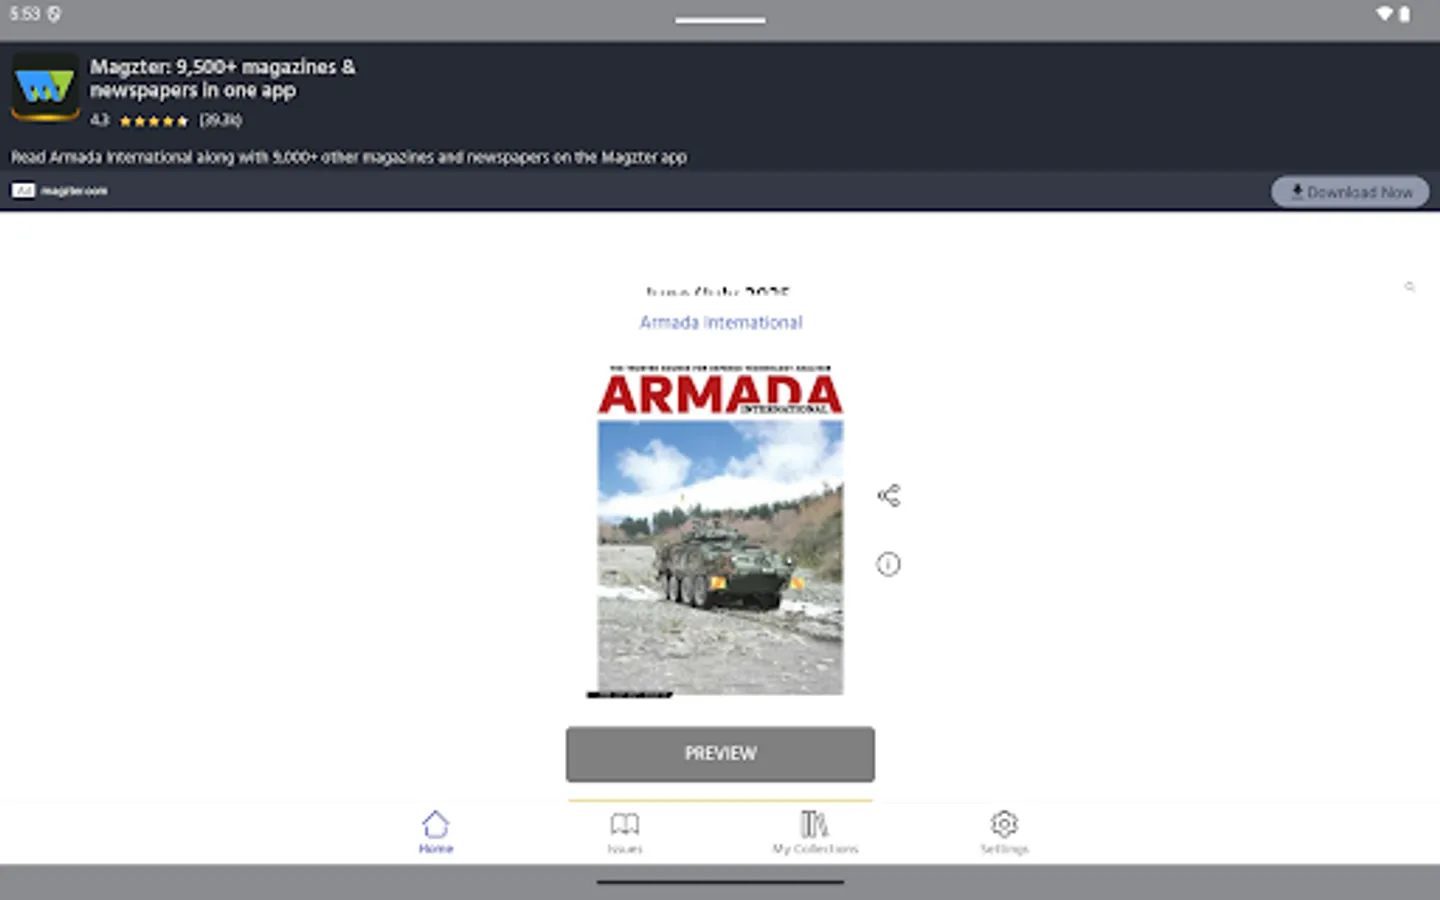Screen dimensions: 1440x900
Task: Tap the magazine cover thumbnail
Action: [720, 530]
